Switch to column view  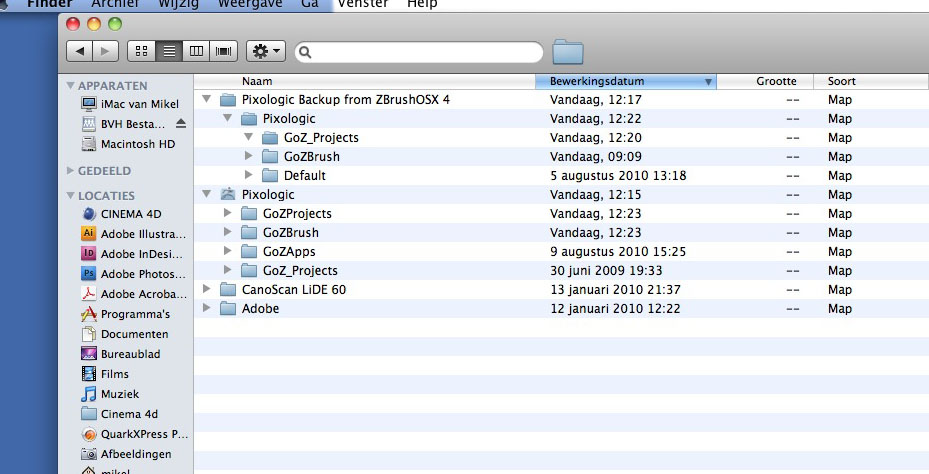(x=196, y=51)
